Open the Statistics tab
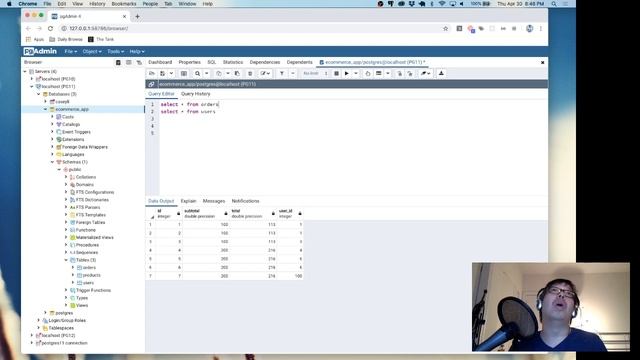Viewport: 640px width, 360px height. point(233,62)
